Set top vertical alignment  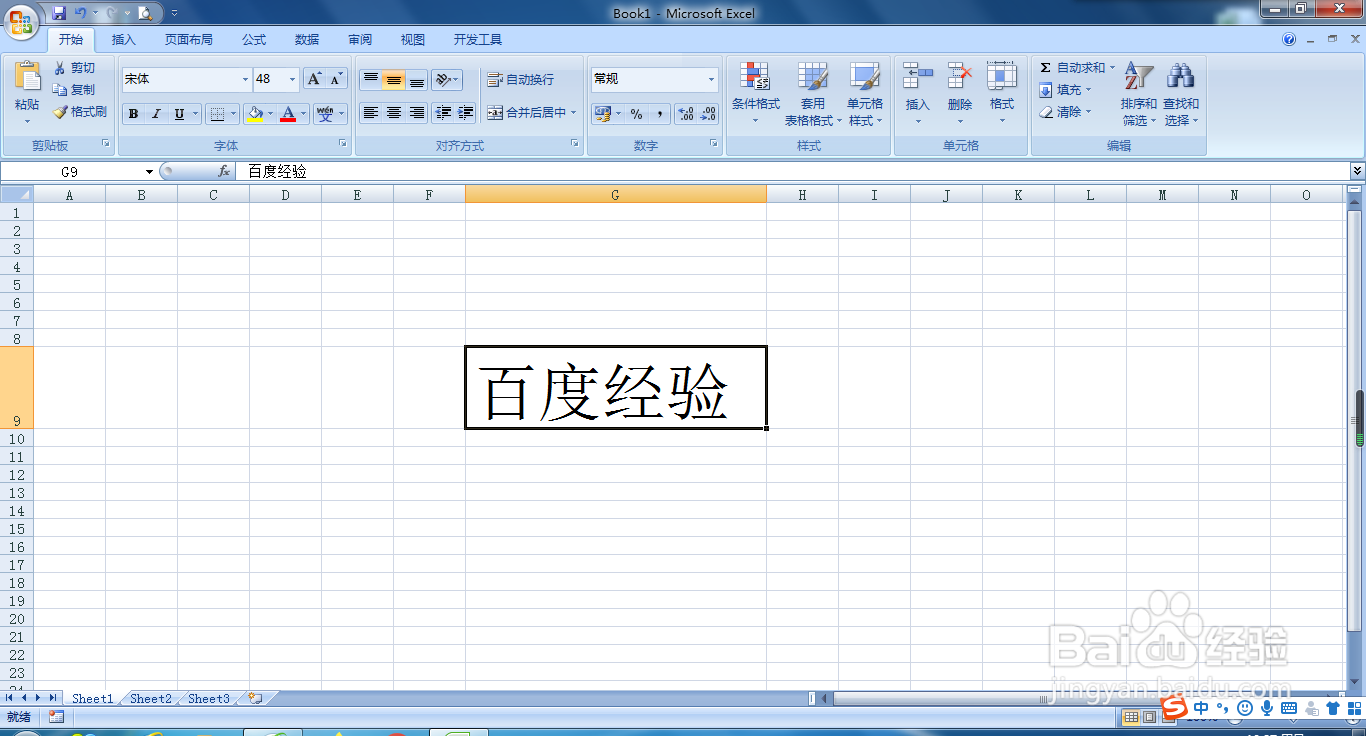point(371,79)
